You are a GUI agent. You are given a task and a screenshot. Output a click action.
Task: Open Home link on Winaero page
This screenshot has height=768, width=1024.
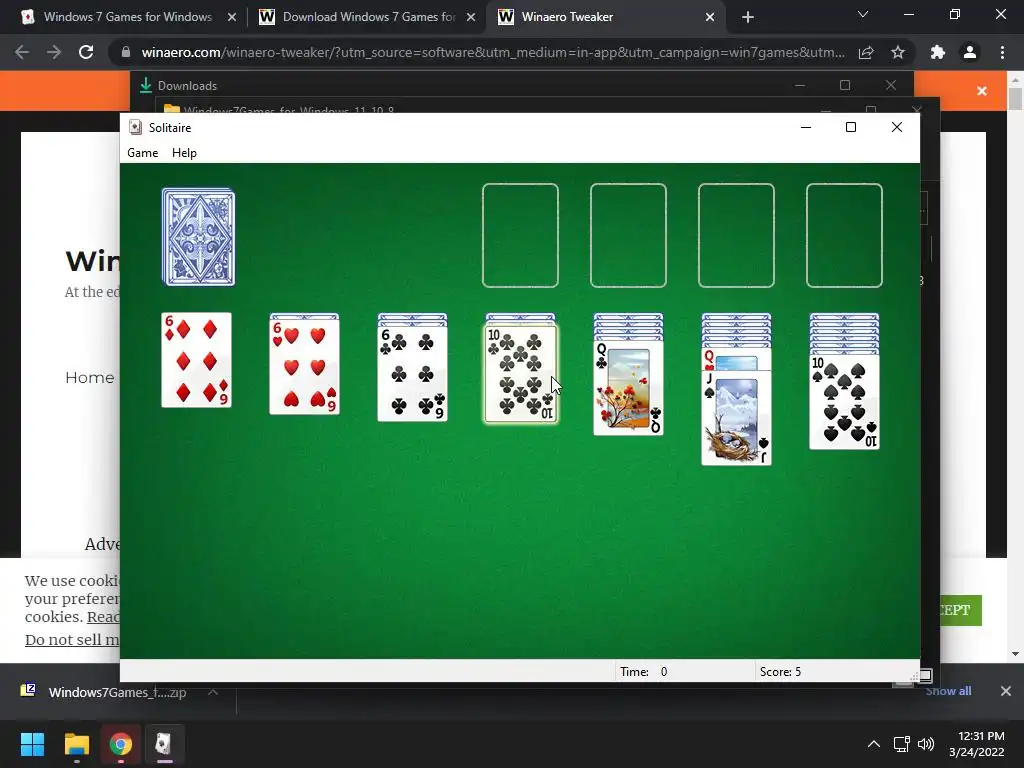(x=89, y=377)
